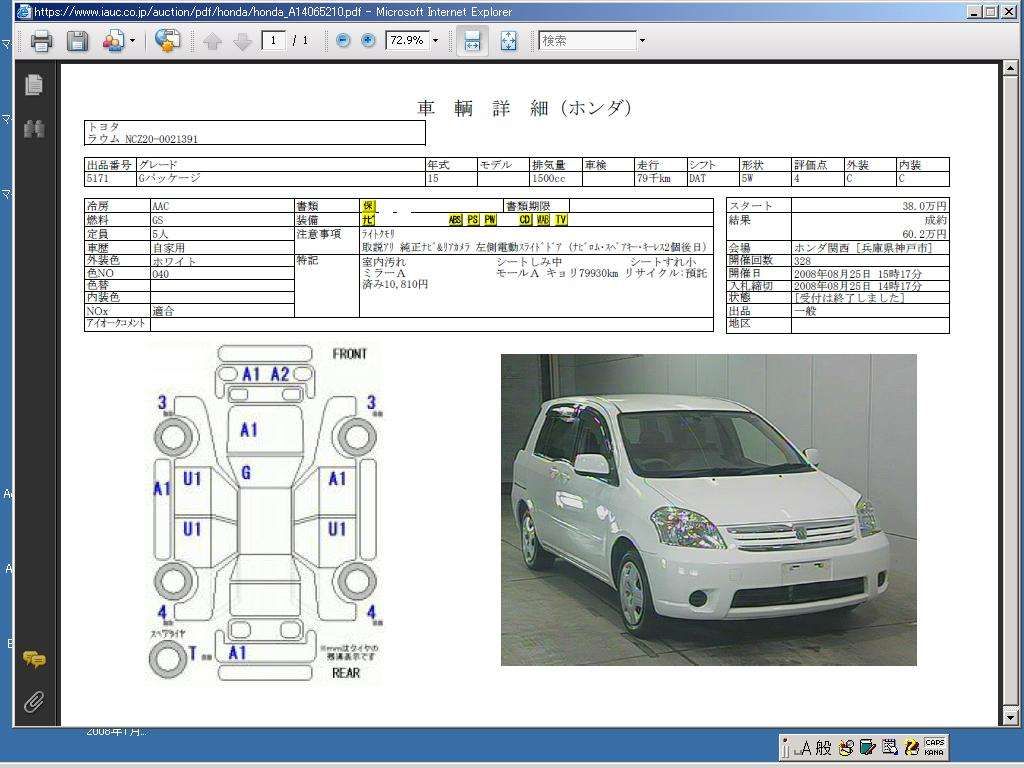Save a copy with the floppy disk icon

[78, 41]
